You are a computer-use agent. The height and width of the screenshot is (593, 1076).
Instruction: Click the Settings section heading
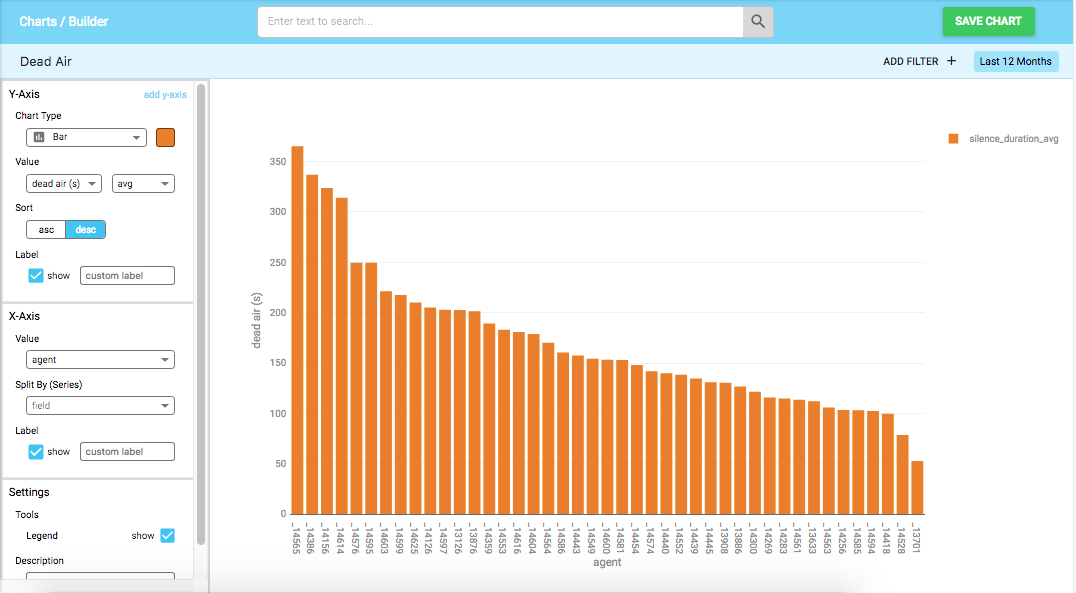[30, 492]
